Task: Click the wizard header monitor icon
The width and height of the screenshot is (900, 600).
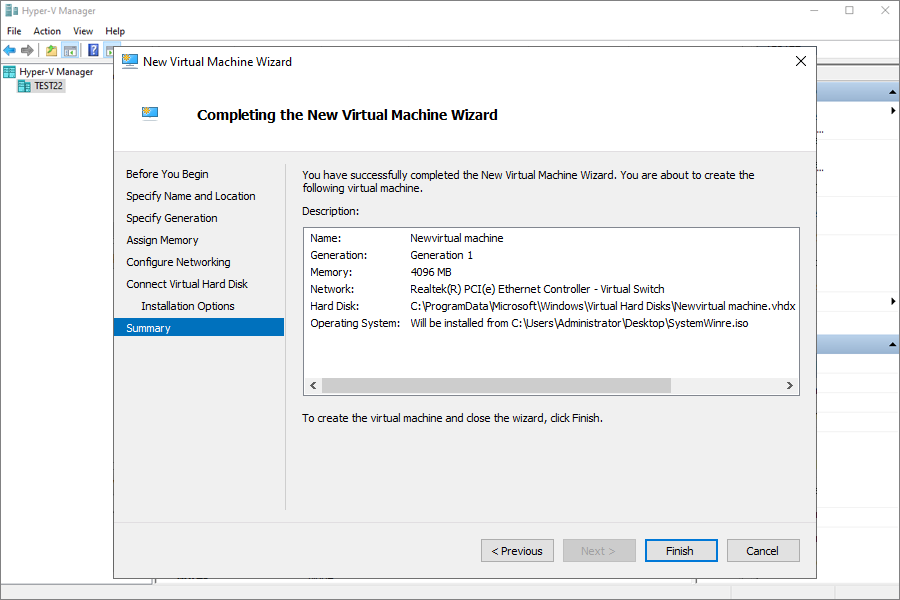Action: [x=150, y=113]
